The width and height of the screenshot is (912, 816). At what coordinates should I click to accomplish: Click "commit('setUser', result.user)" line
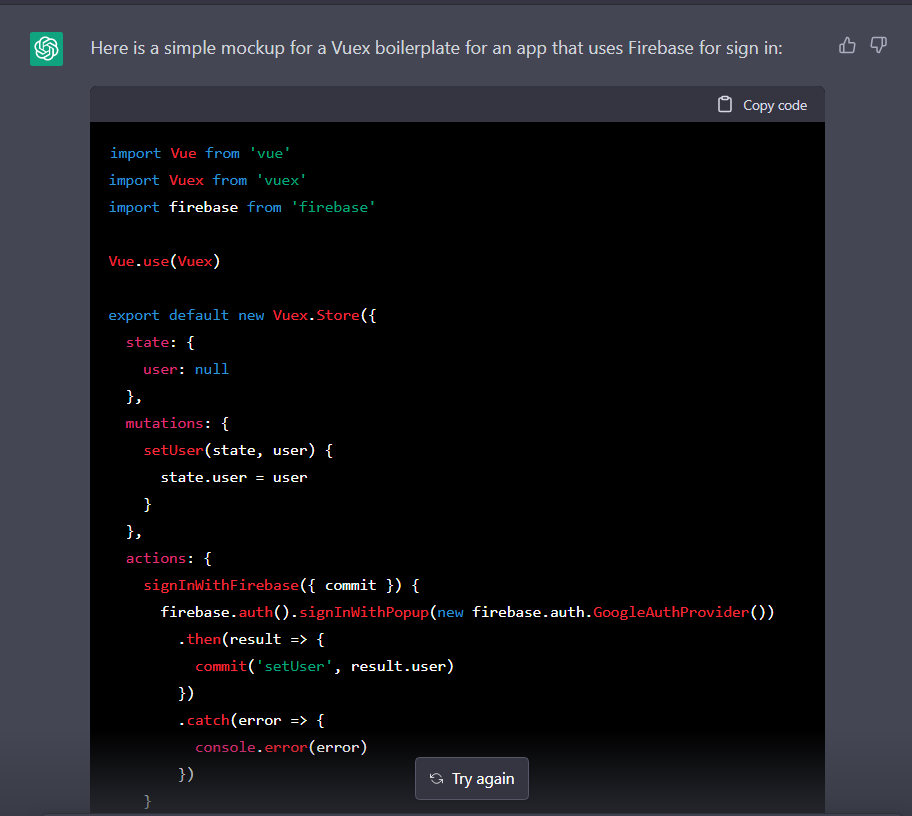tap(325, 667)
